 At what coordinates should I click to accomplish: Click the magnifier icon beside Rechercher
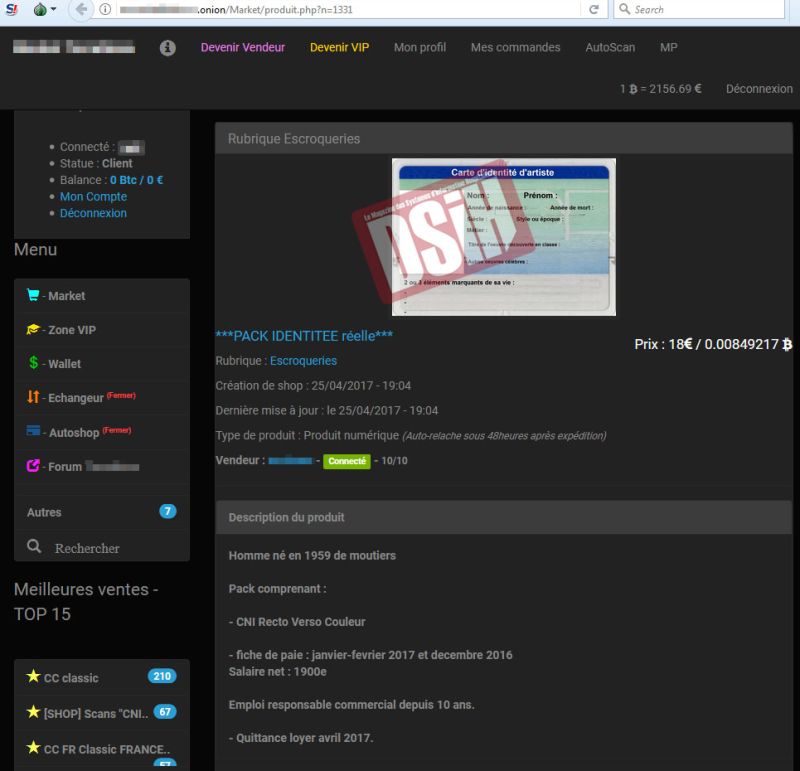tap(34, 547)
